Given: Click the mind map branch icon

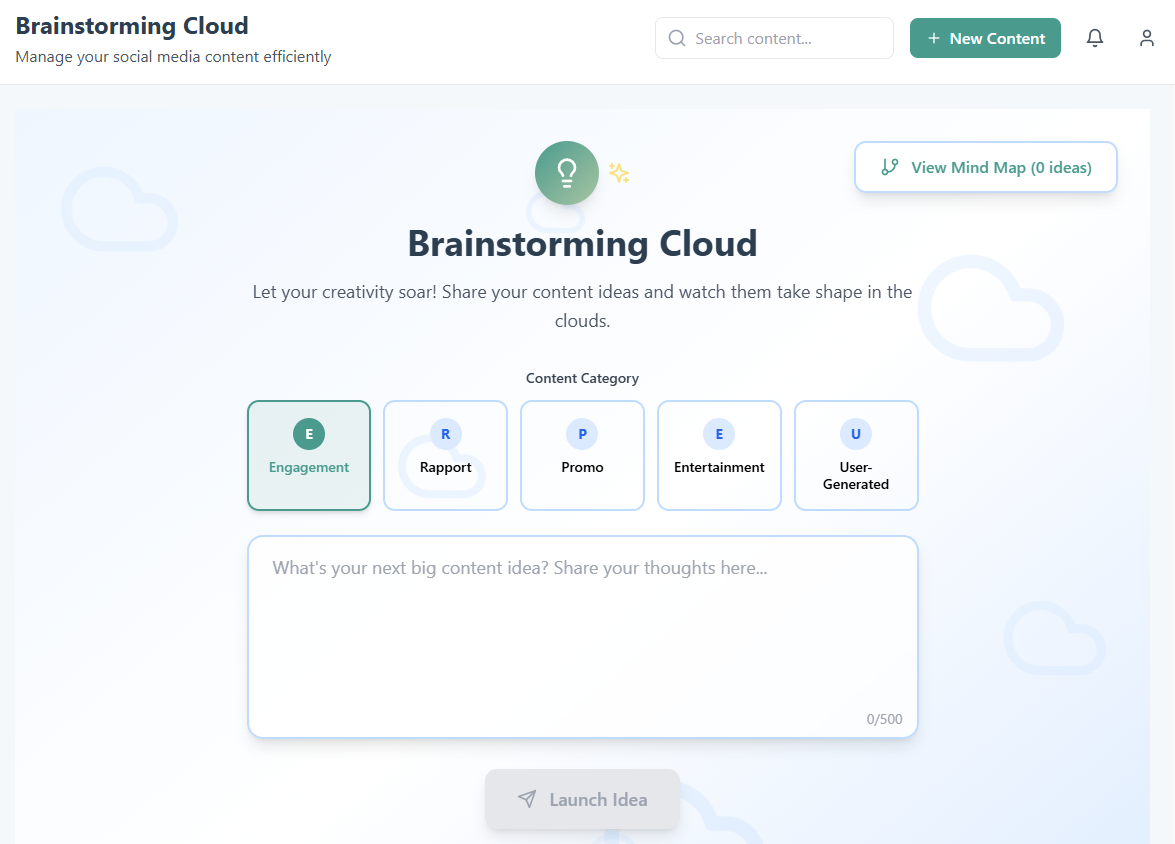Looking at the screenshot, I should [889, 167].
